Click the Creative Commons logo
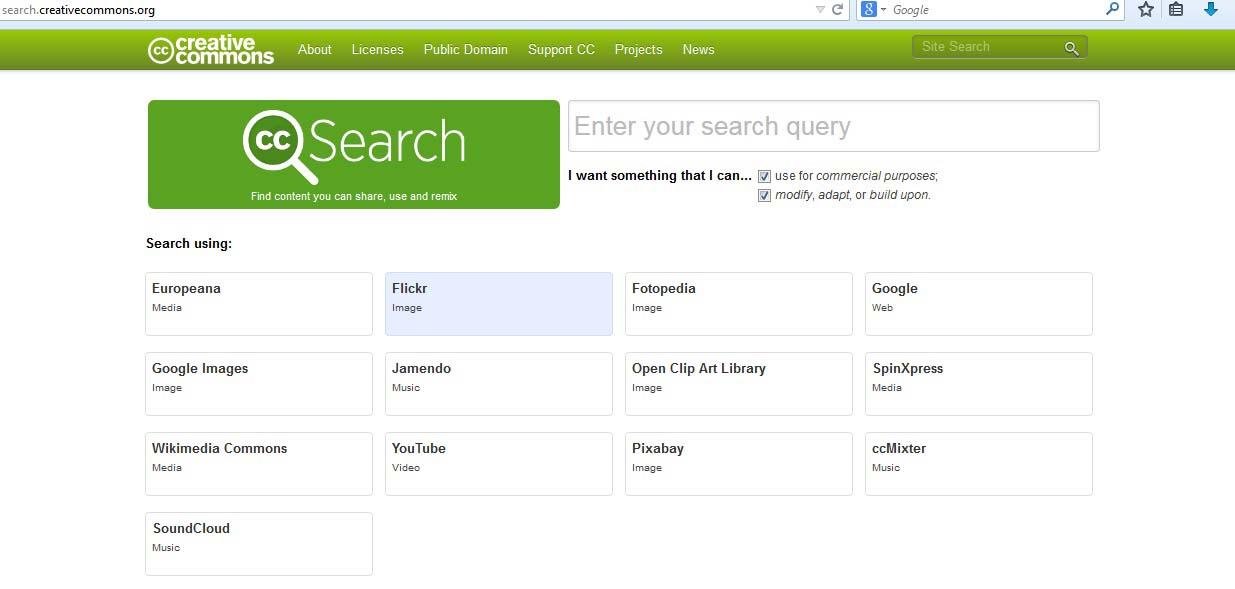1235x589 pixels. click(x=211, y=50)
